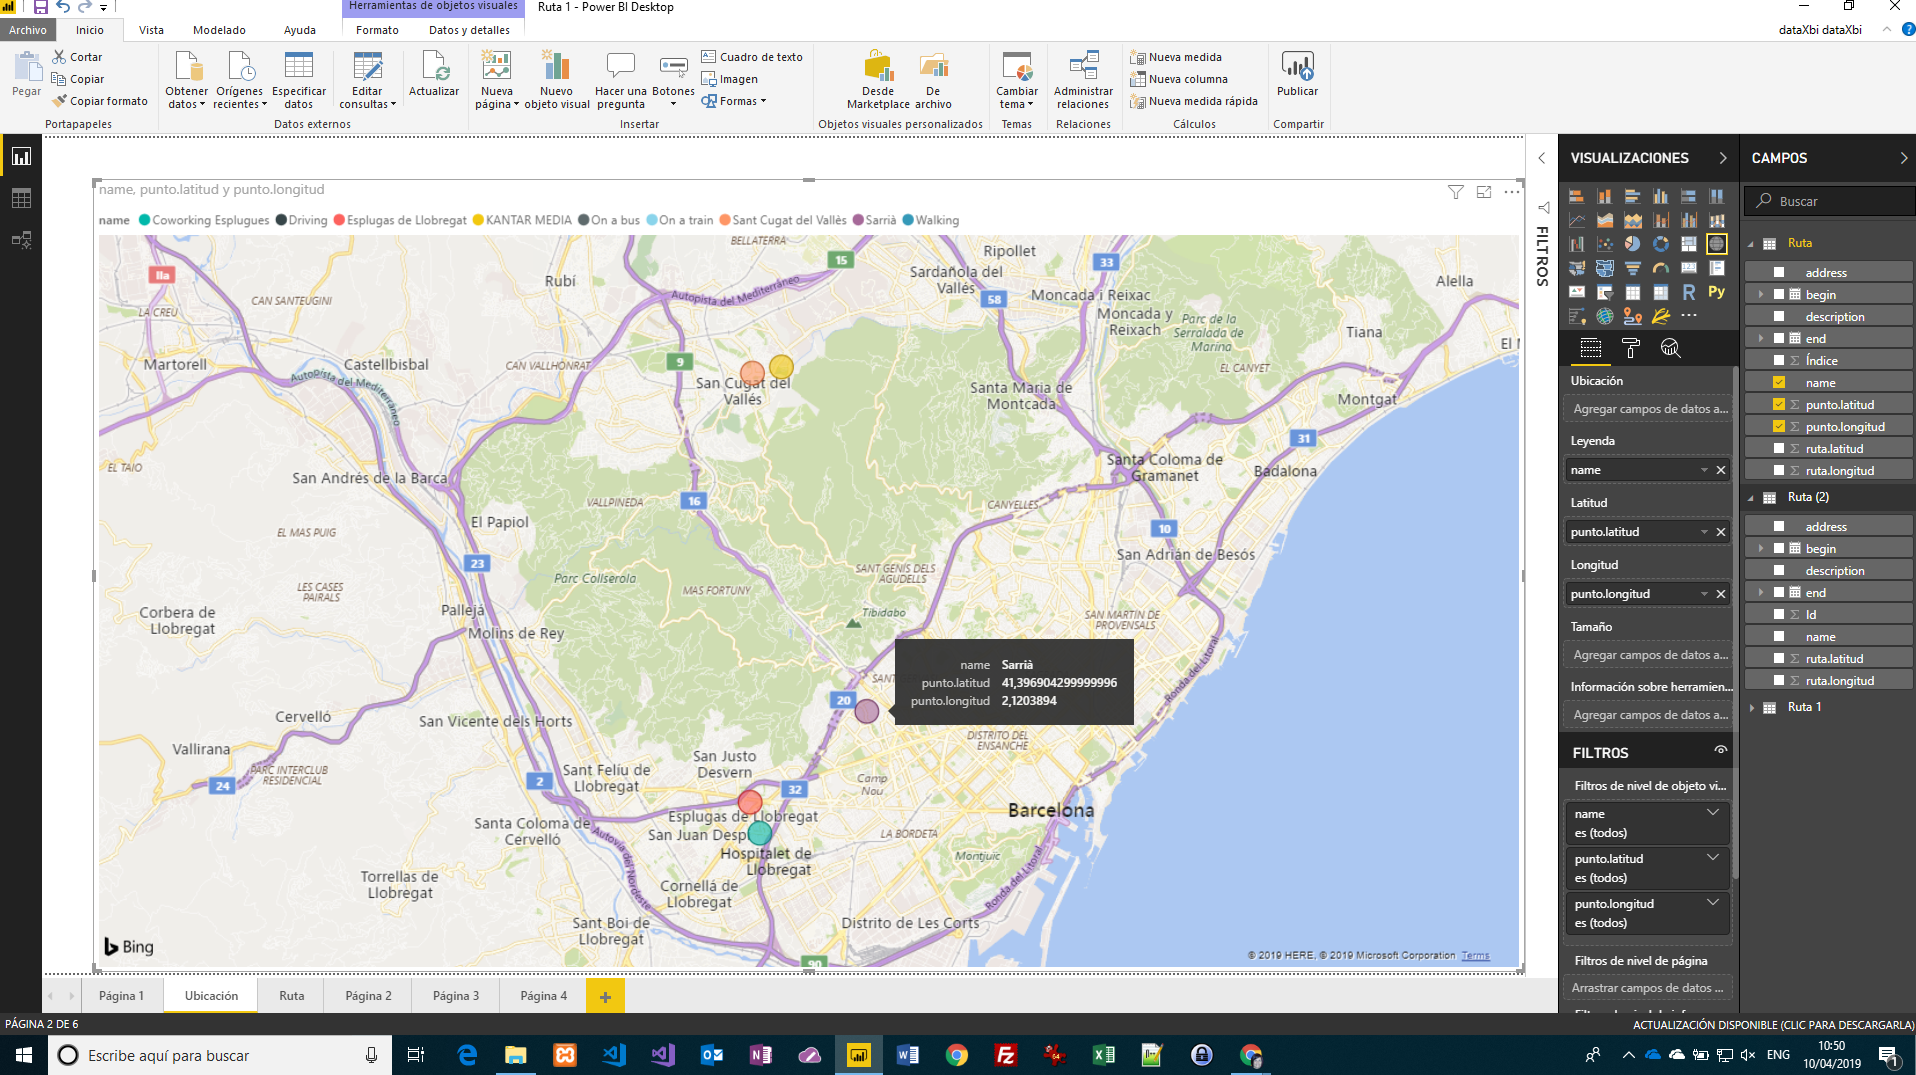1916x1075 pixels.
Task: Check the ruta.latitud field checkbox
Action: [x=1778, y=449]
